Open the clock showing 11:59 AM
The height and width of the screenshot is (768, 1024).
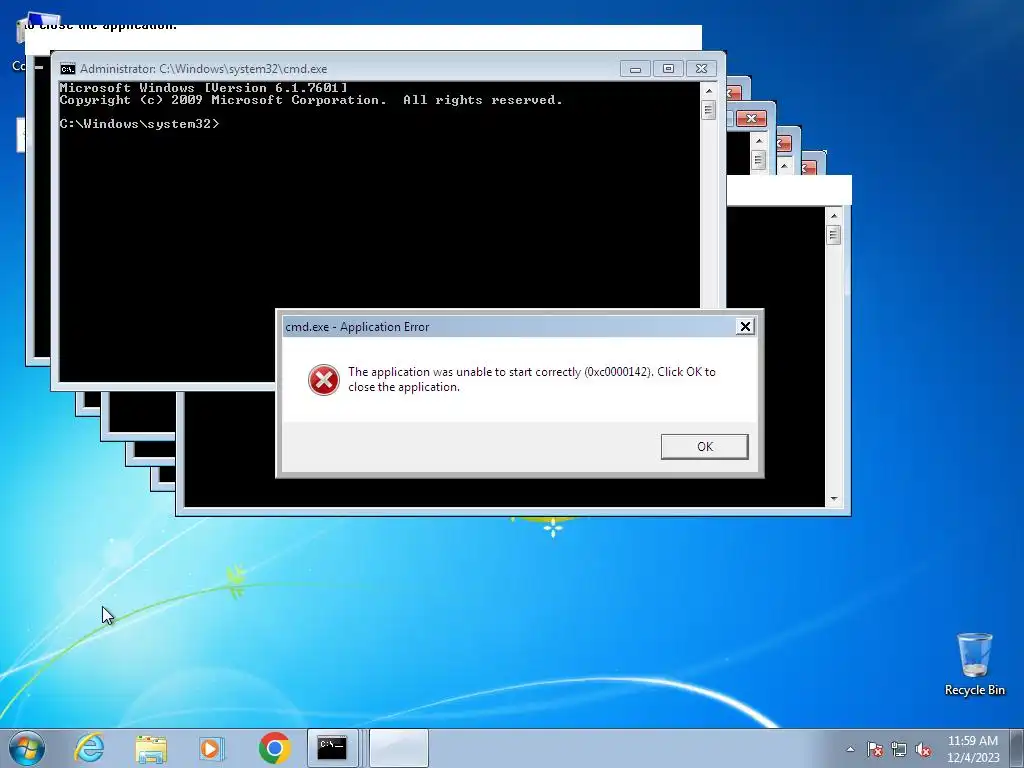tap(973, 749)
